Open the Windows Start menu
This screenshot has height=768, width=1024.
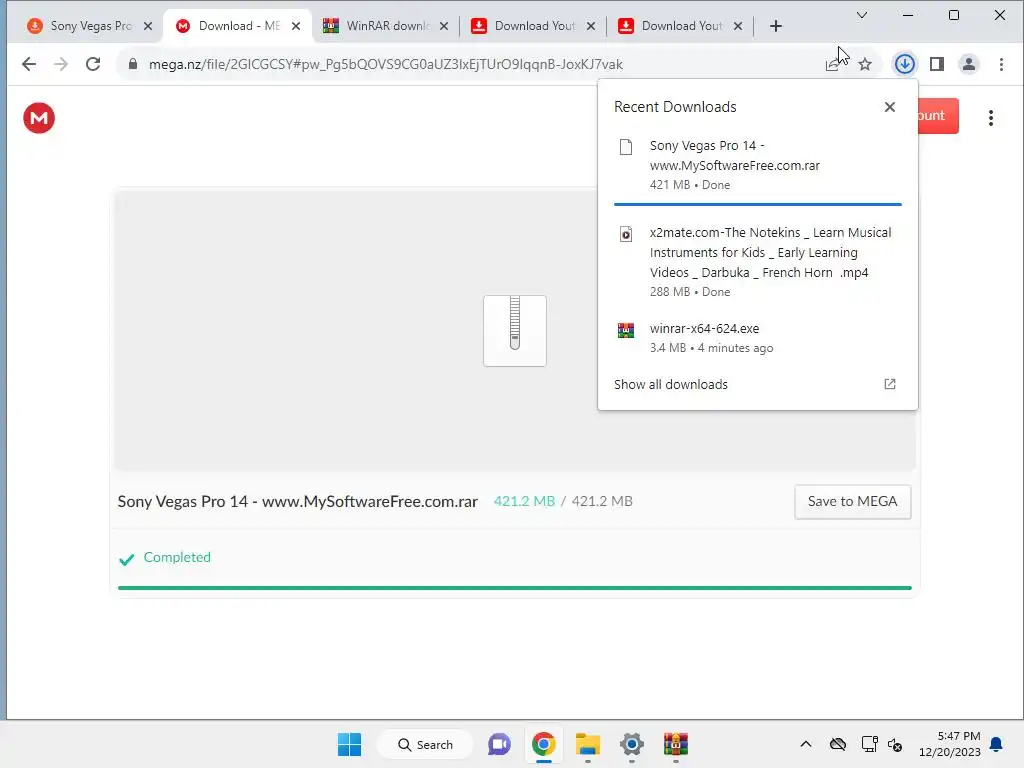[x=349, y=744]
